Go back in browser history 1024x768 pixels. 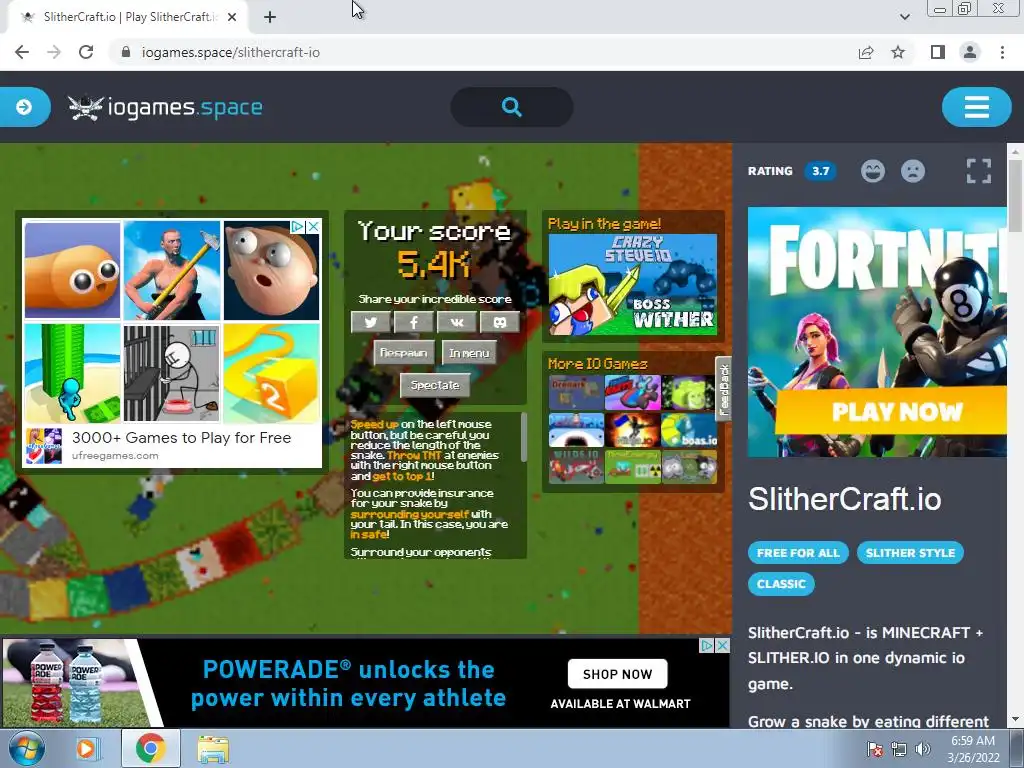(22, 52)
